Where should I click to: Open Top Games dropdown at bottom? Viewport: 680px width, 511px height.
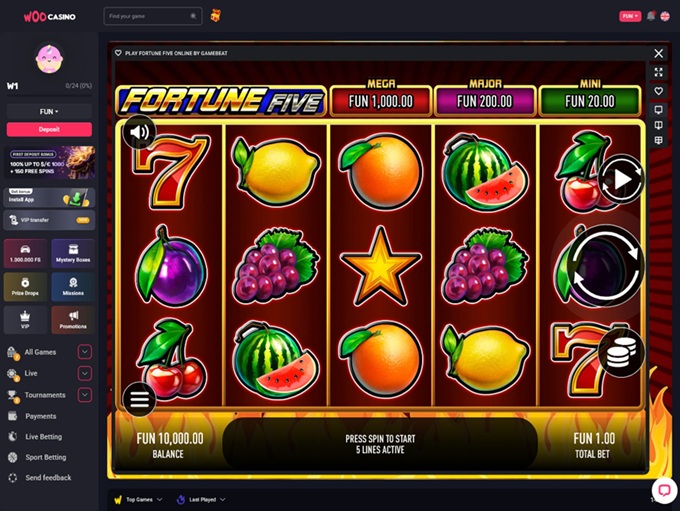click(138, 500)
